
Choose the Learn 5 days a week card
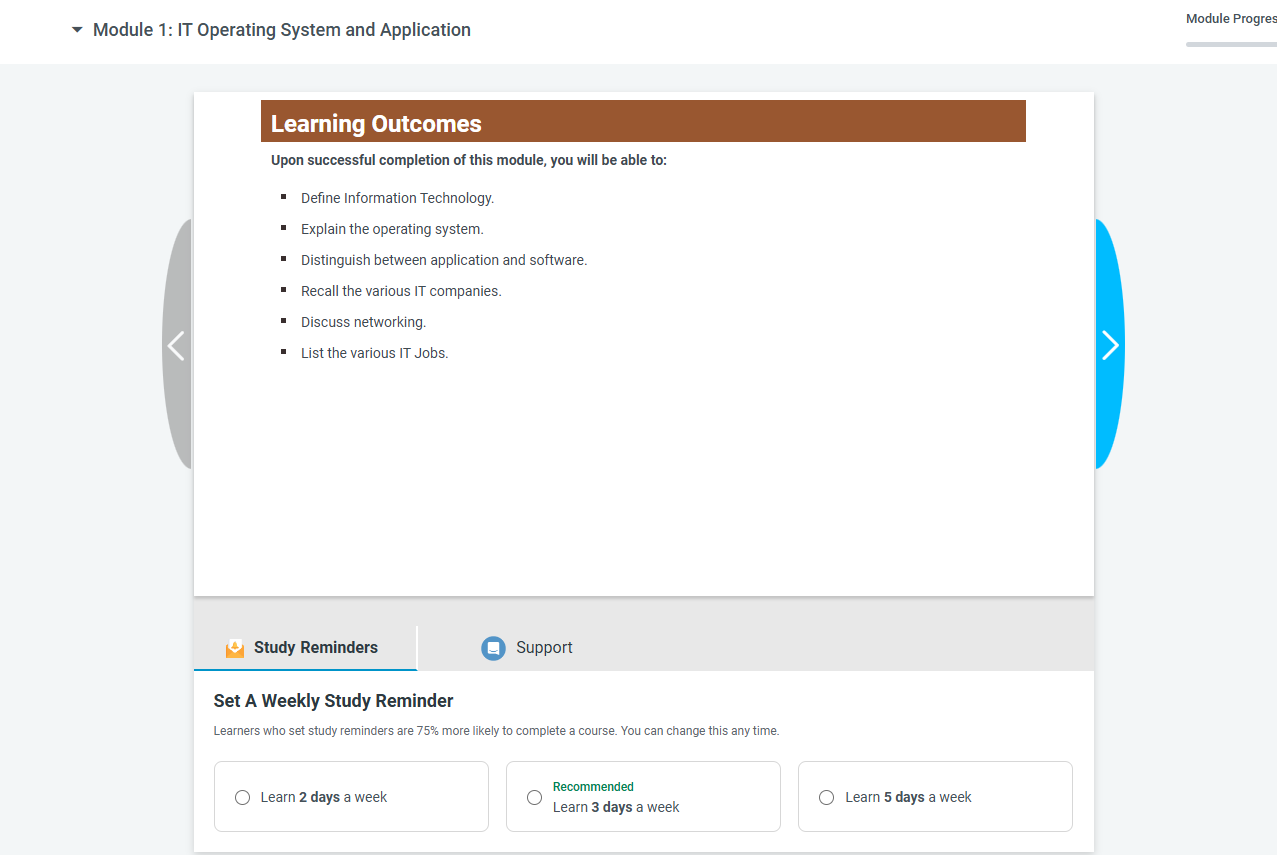click(x=935, y=796)
